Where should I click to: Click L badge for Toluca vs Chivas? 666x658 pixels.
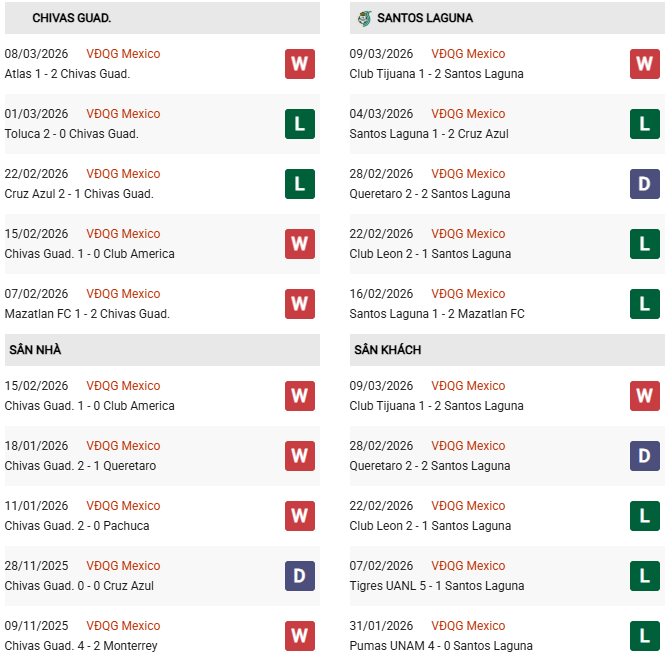click(300, 124)
